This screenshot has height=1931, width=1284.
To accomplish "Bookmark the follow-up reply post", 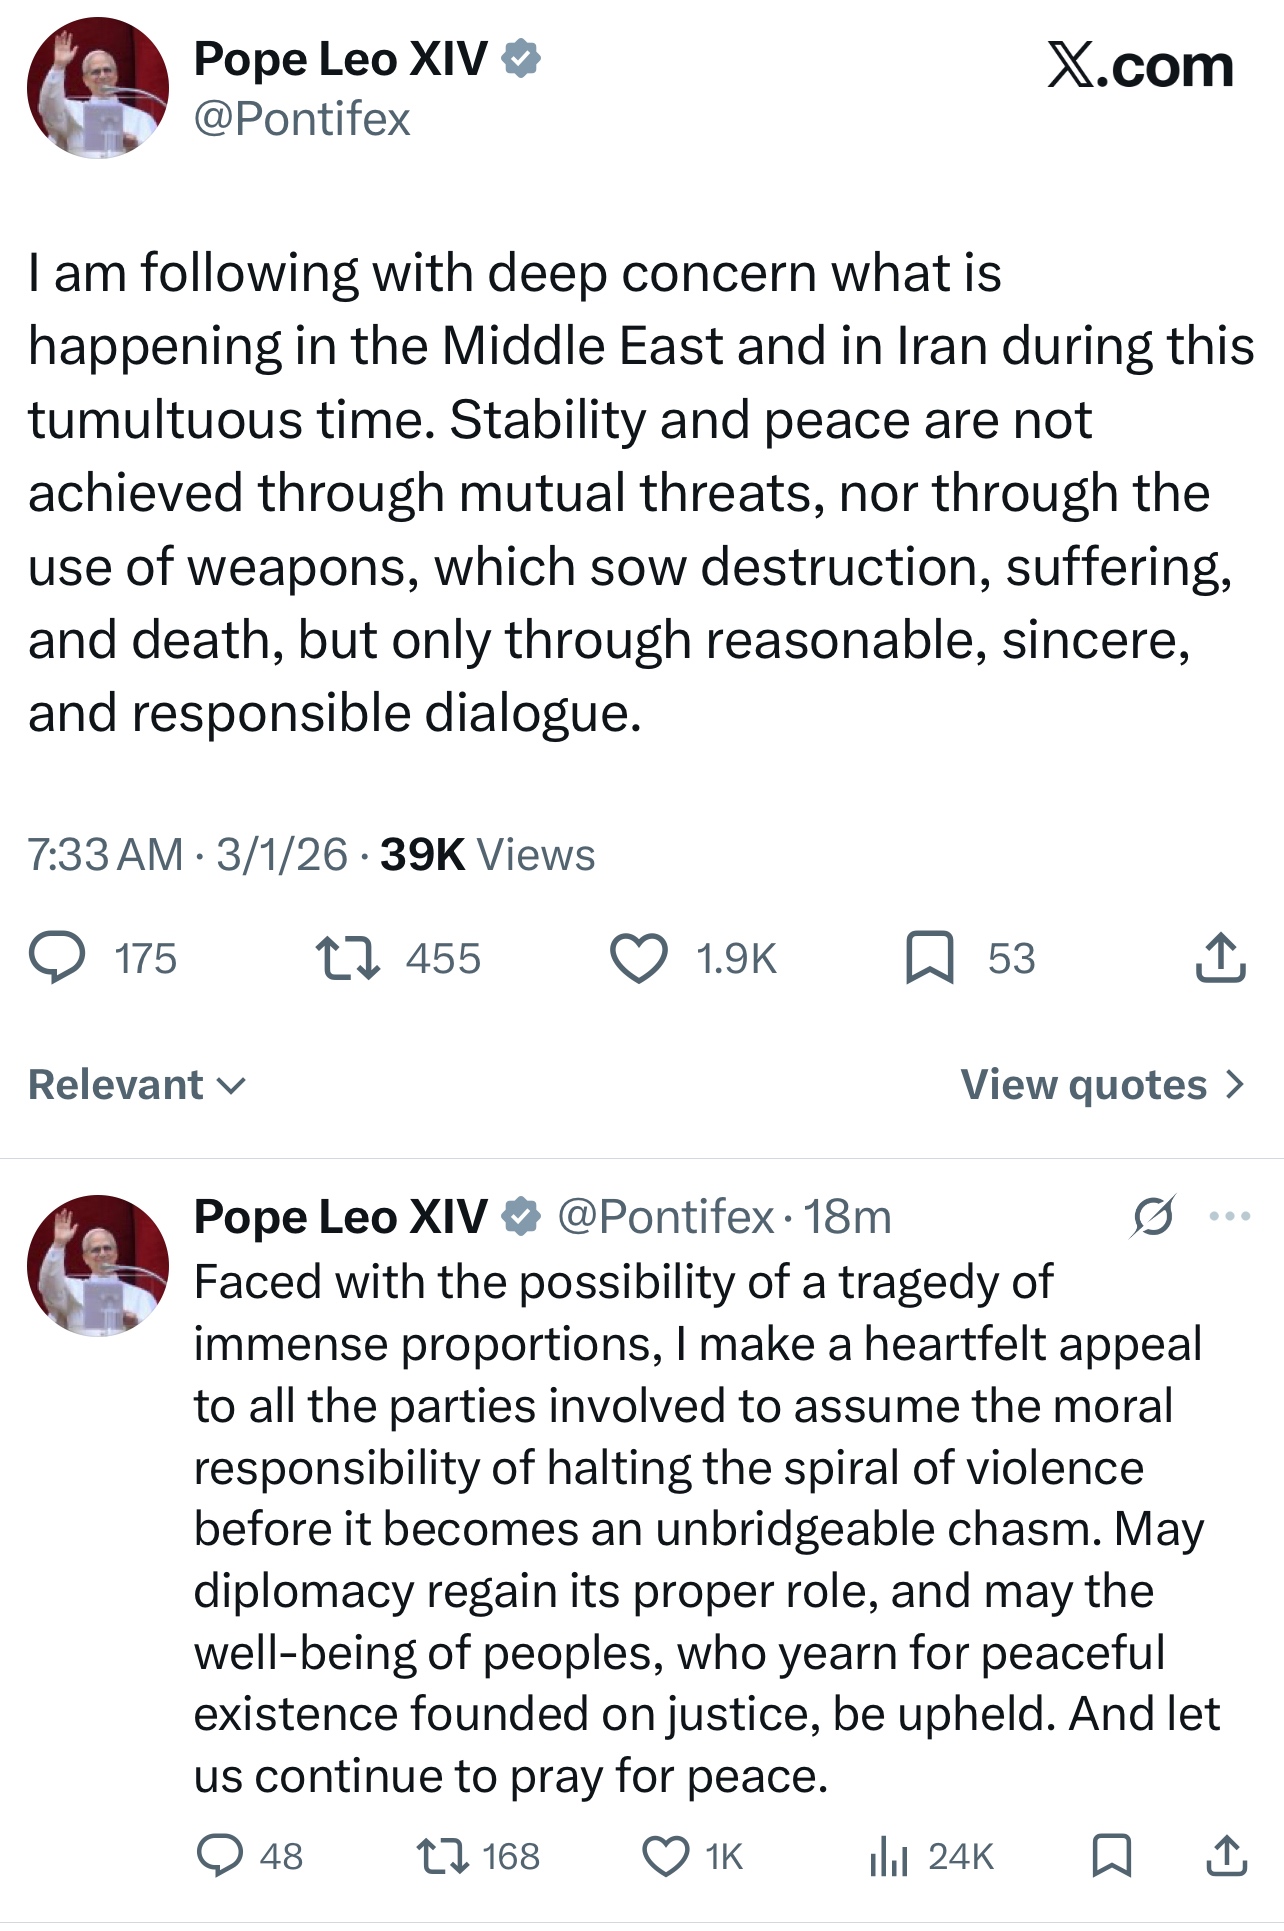I will pos(1111,1856).
